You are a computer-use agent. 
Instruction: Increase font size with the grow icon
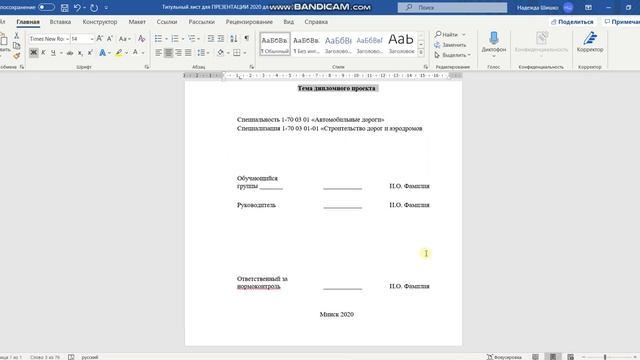(x=100, y=39)
